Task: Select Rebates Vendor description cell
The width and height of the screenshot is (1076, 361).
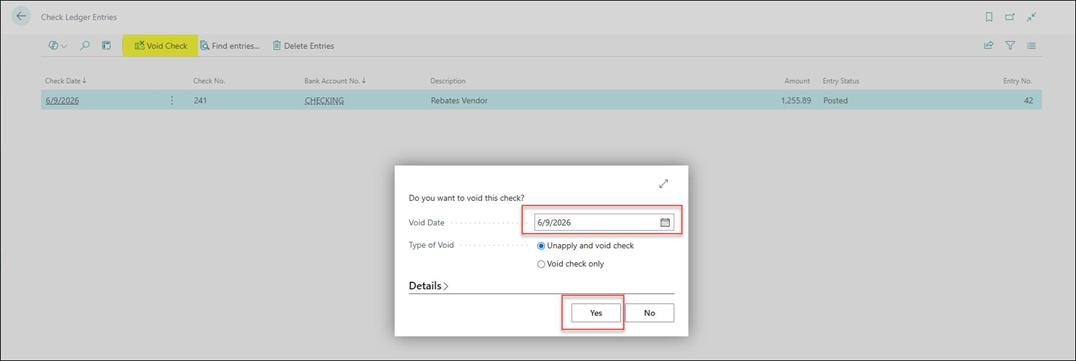Action: 459,100
